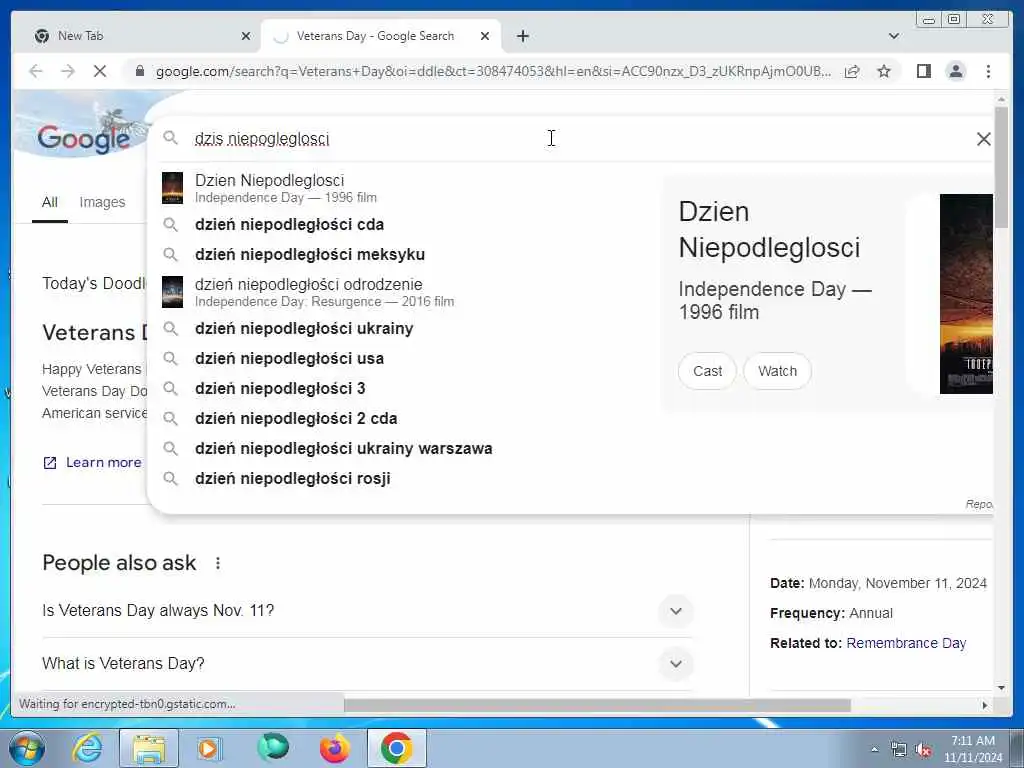Image resolution: width=1024 pixels, height=768 pixels.
Task: Open Chrome profile avatar
Action: 955,71
